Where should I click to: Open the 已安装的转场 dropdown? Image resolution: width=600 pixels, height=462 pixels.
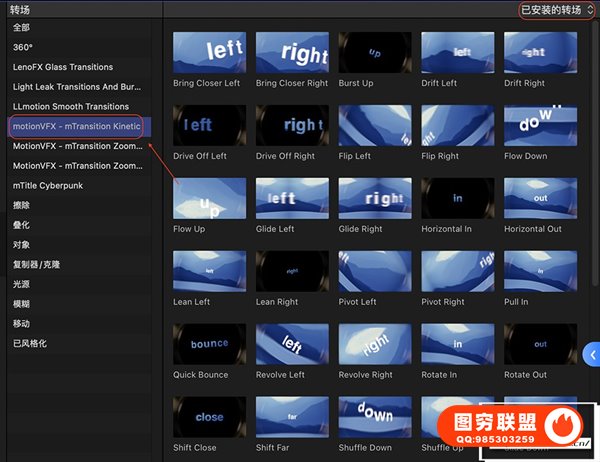556,9
